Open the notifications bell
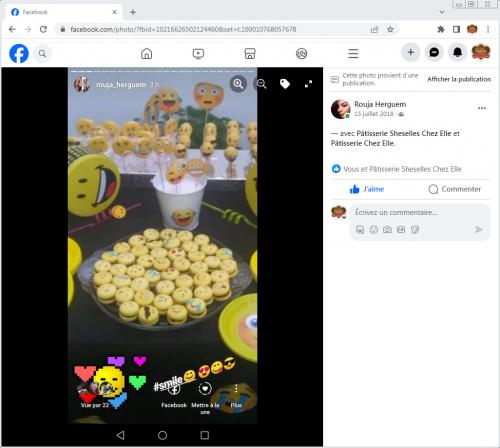Image resolution: width=500 pixels, height=448 pixels. 457,52
